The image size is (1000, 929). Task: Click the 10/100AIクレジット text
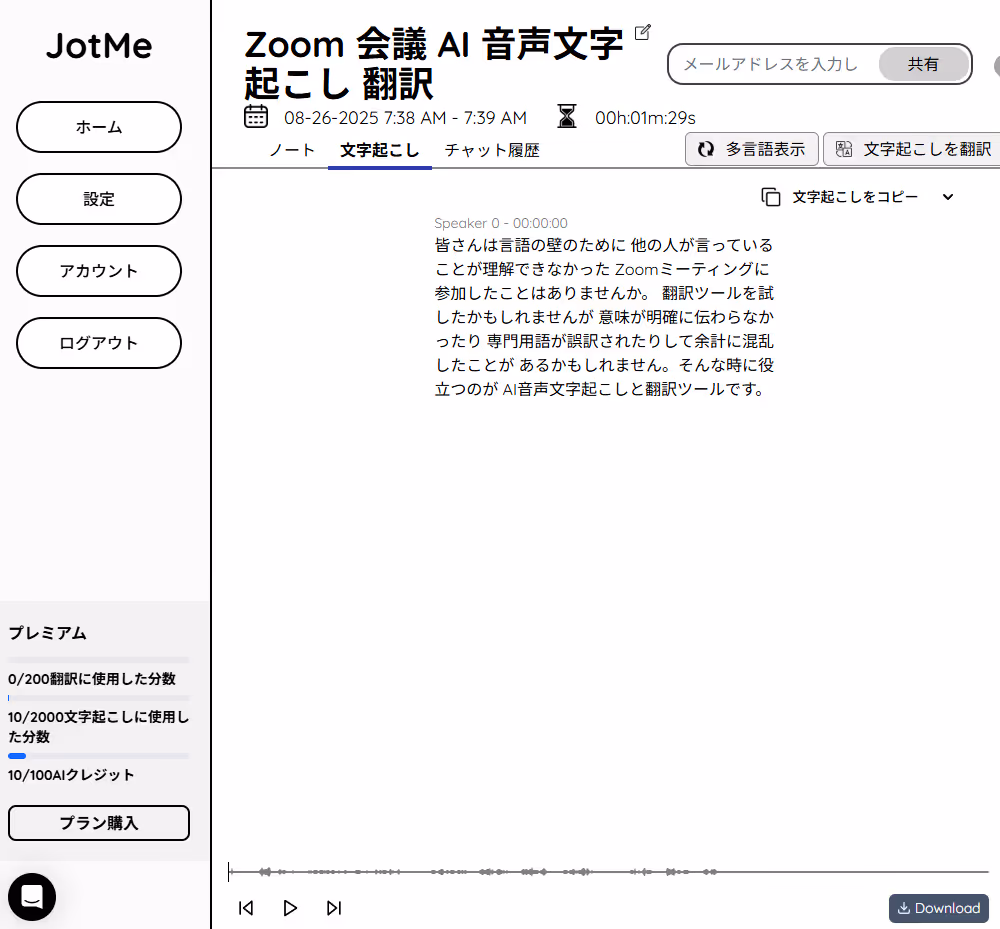(x=71, y=775)
